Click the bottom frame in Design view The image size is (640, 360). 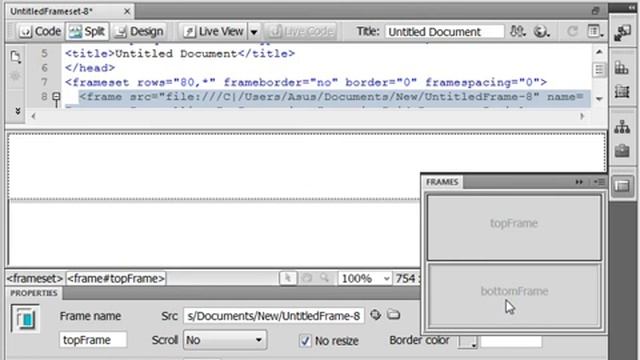(214, 233)
